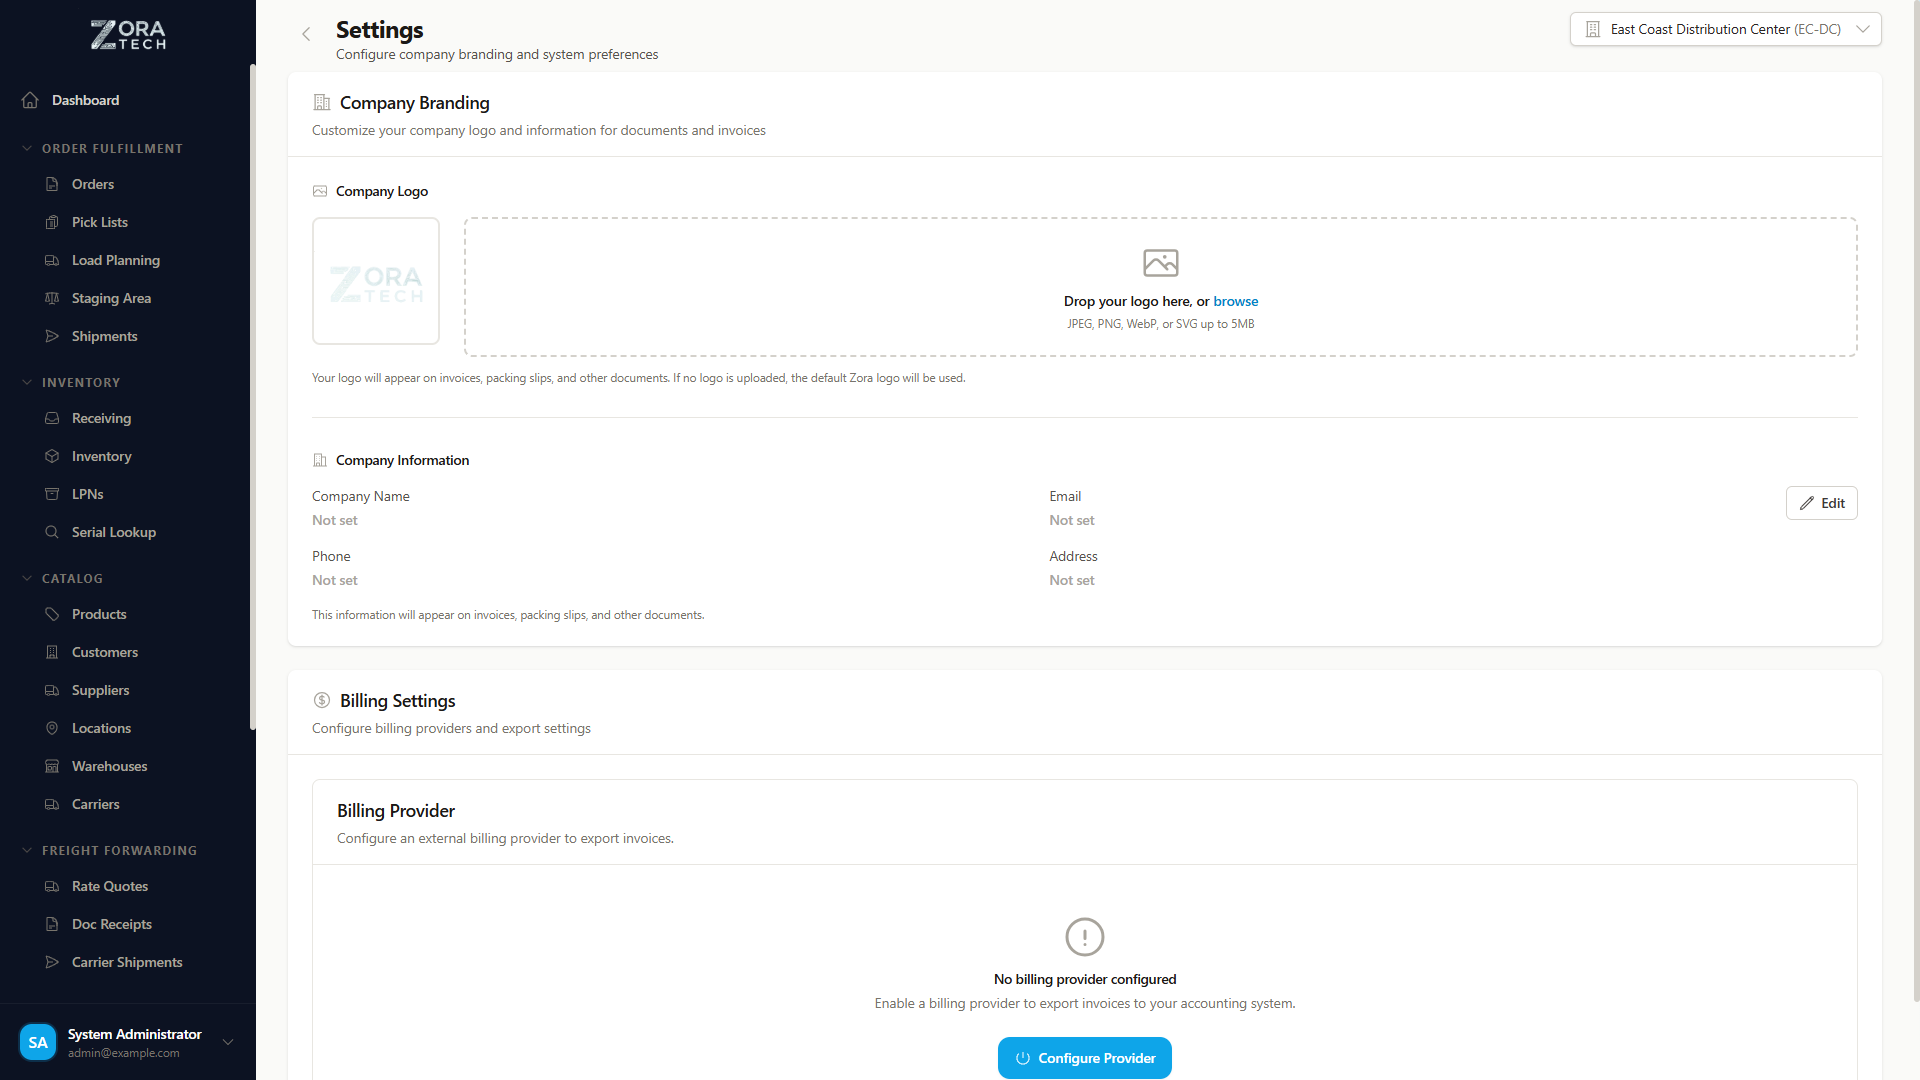Click the Rate Quotes icon
This screenshot has height=1080, width=1920.
point(52,886)
